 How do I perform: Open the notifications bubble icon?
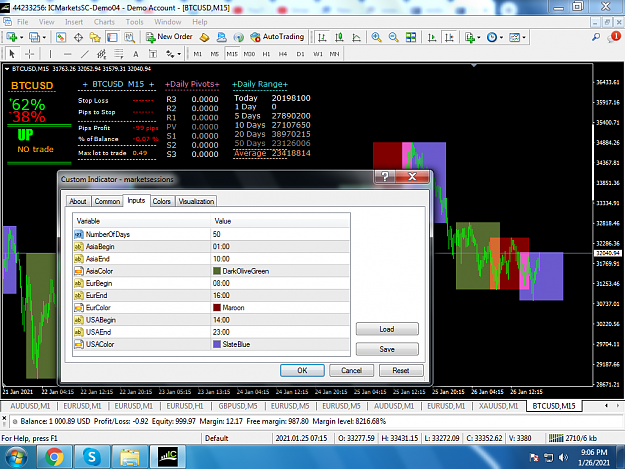(614, 37)
